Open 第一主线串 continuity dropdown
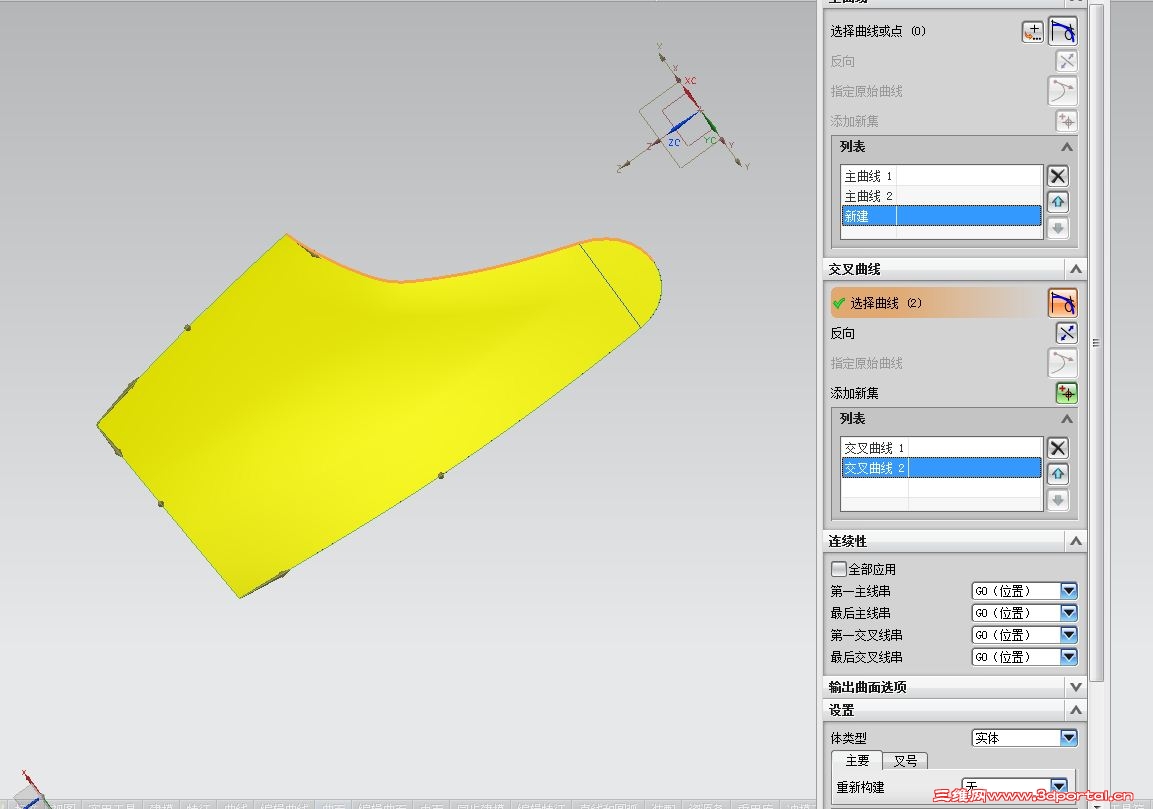1153x809 pixels. tap(1024, 591)
